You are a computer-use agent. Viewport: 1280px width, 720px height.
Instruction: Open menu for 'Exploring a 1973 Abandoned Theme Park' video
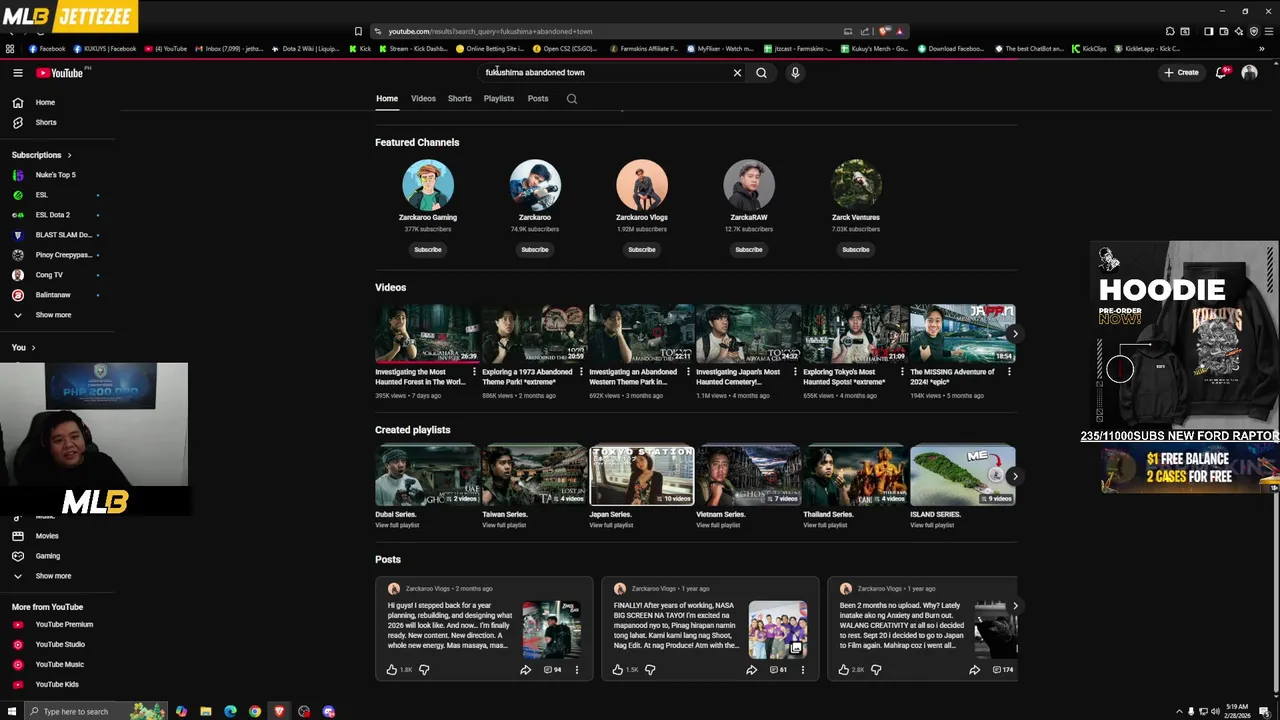point(581,372)
